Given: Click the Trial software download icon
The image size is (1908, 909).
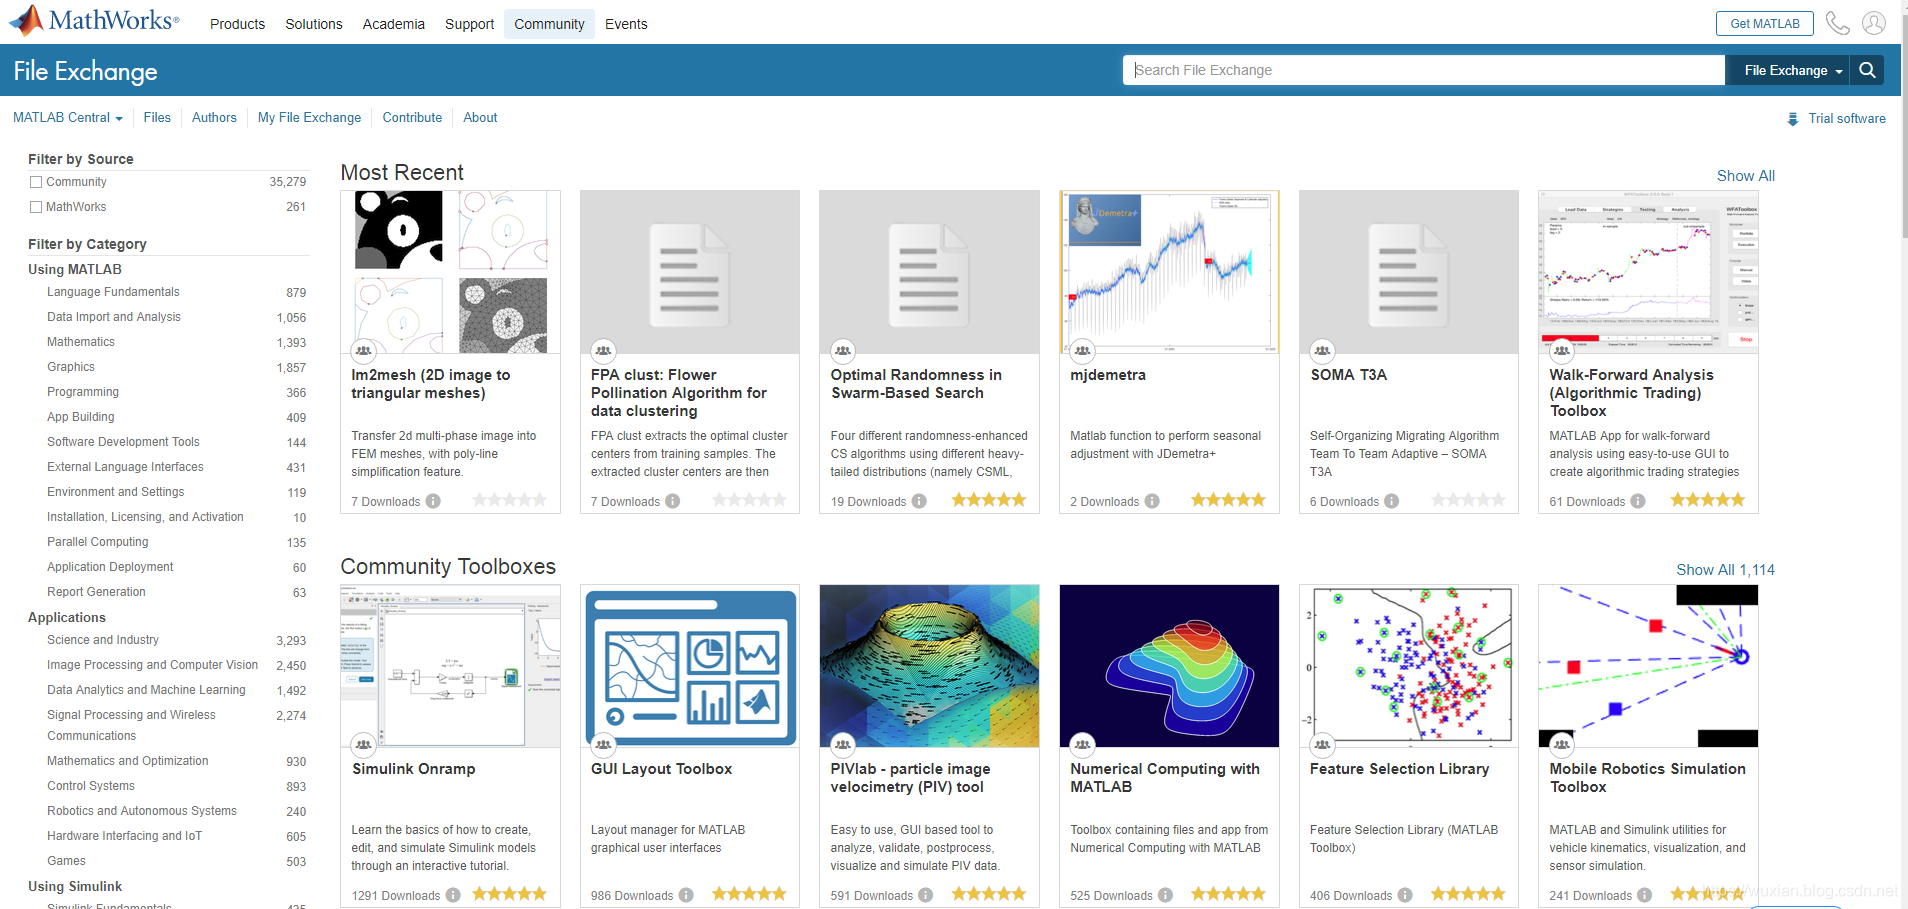Looking at the screenshot, I should click(1793, 119).
